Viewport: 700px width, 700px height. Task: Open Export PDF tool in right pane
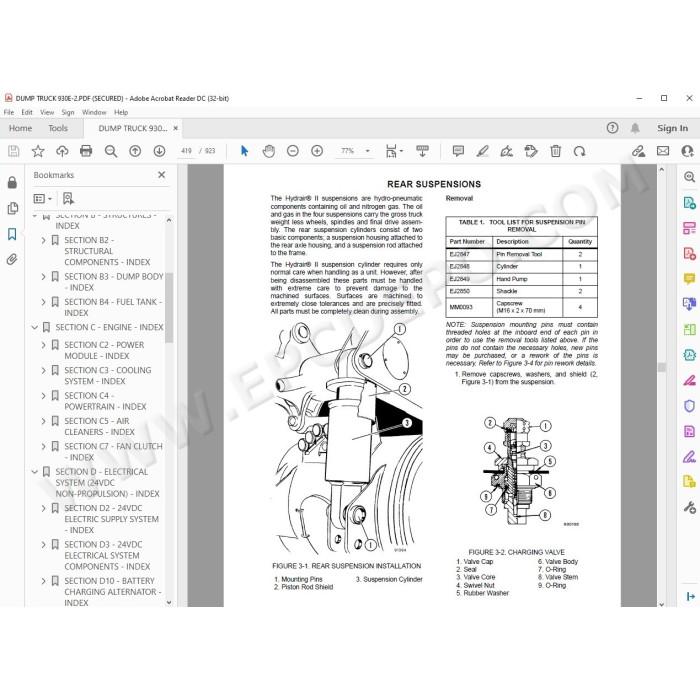click(x=689, y=203)
